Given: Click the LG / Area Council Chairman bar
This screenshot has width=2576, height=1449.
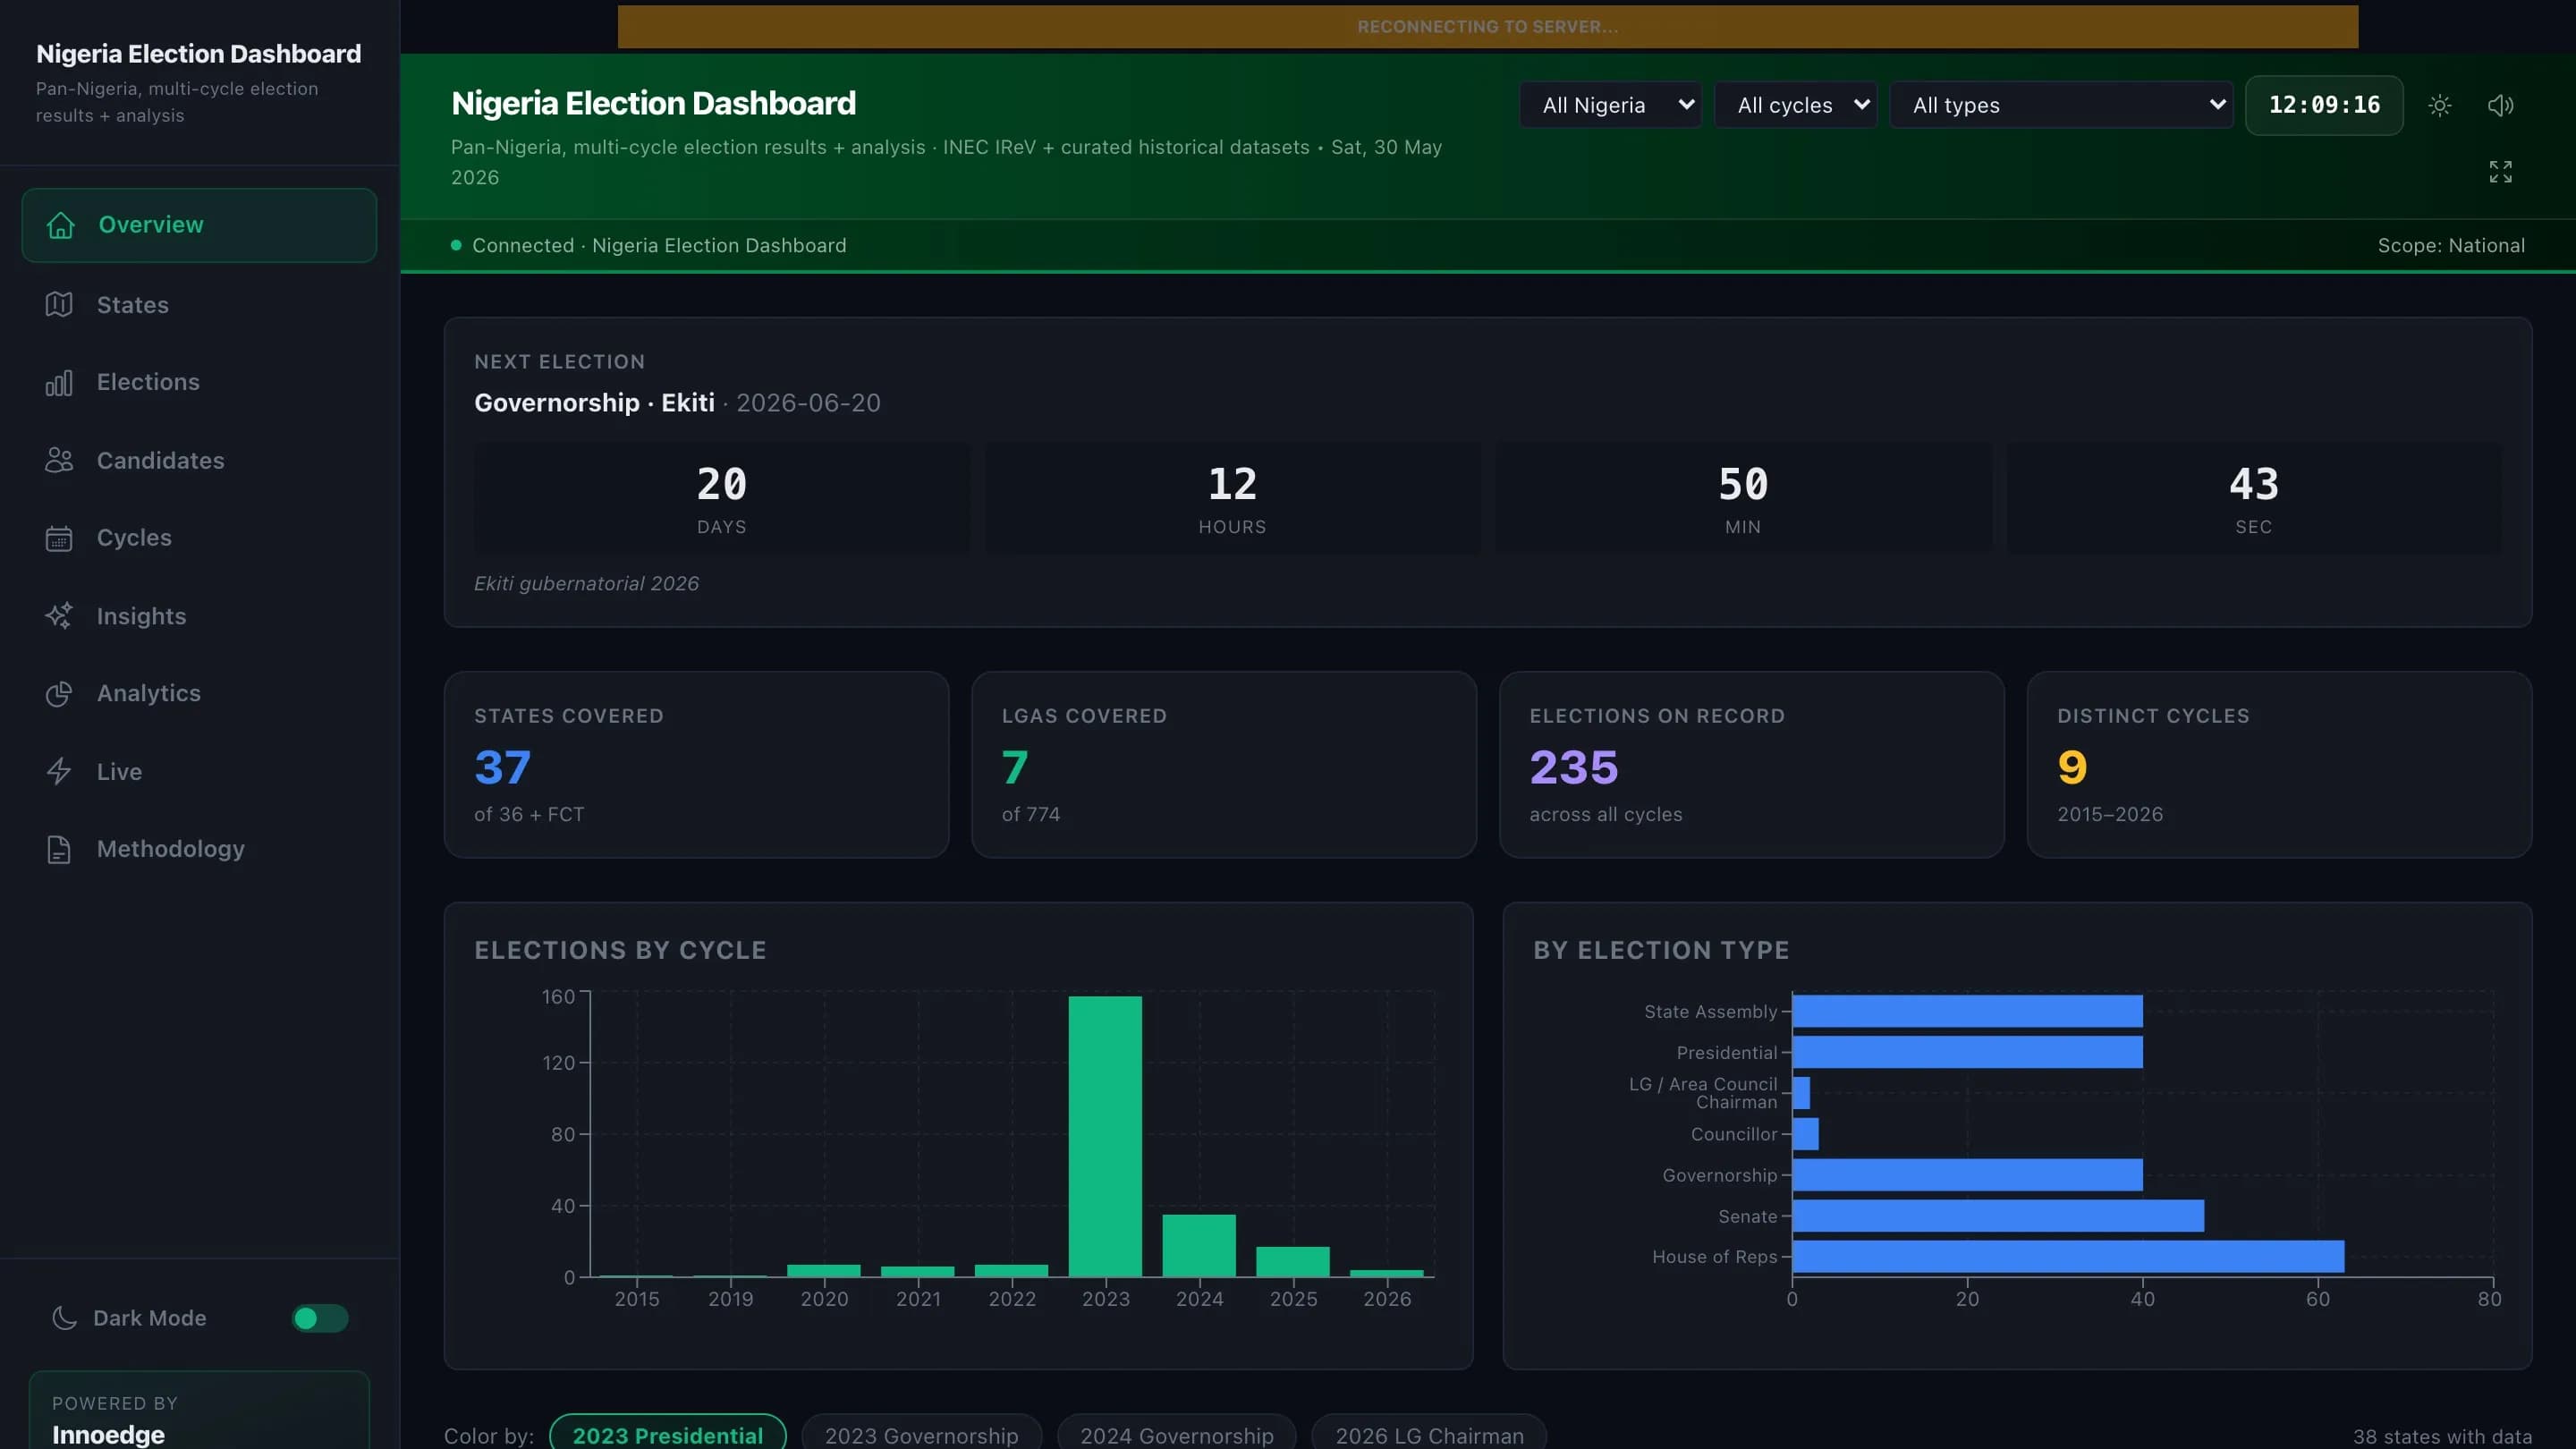Looking at the screenshot, I should pyautogui.click(x=1801, y=1093).
